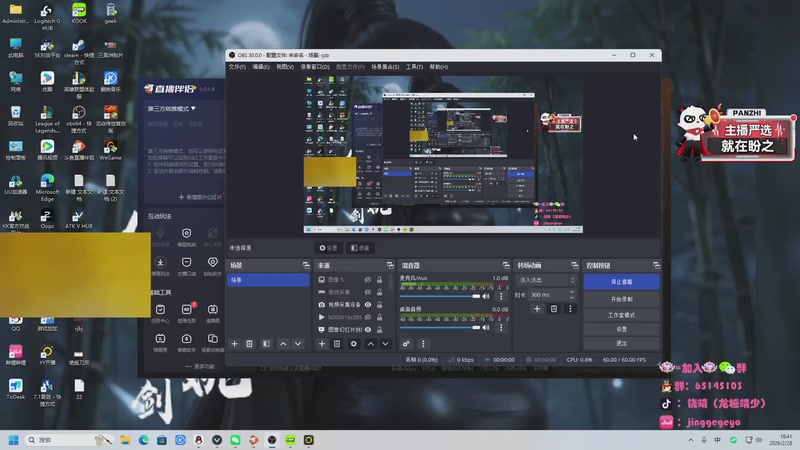Open source 属性 button above Scenes panel
This screenshot has height=450, width=800.
click(x=329, y=248)
